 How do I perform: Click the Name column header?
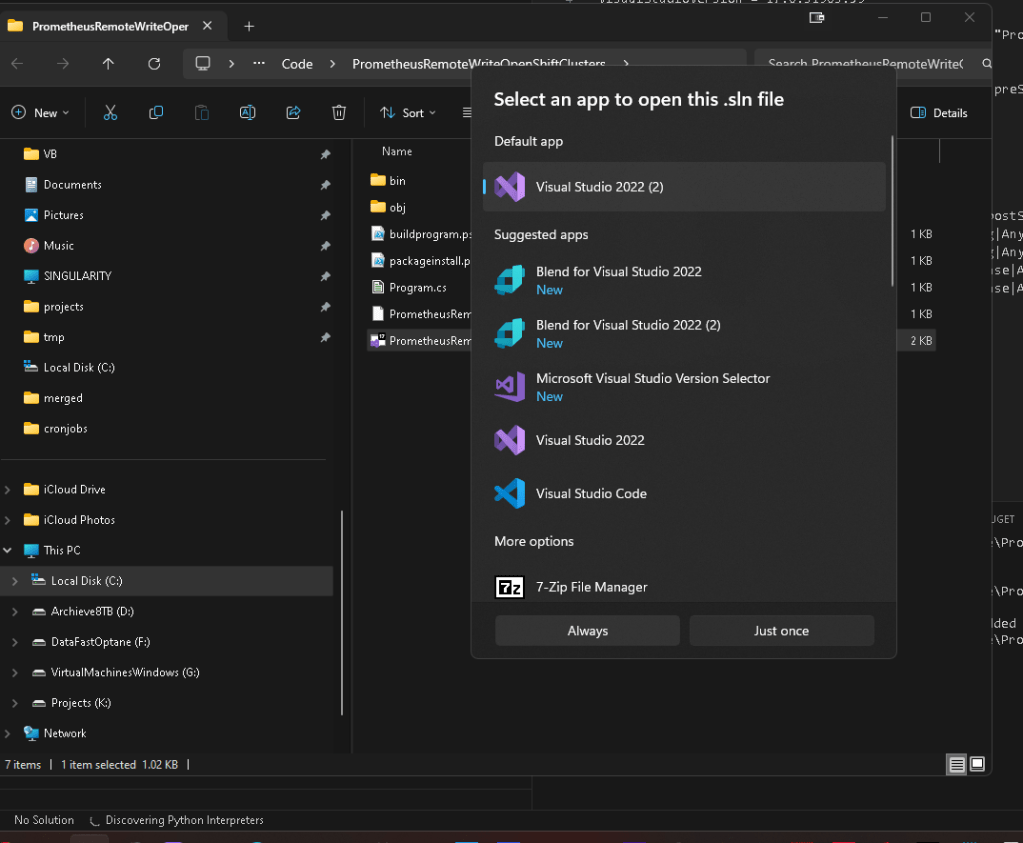(x=397, y=151)
